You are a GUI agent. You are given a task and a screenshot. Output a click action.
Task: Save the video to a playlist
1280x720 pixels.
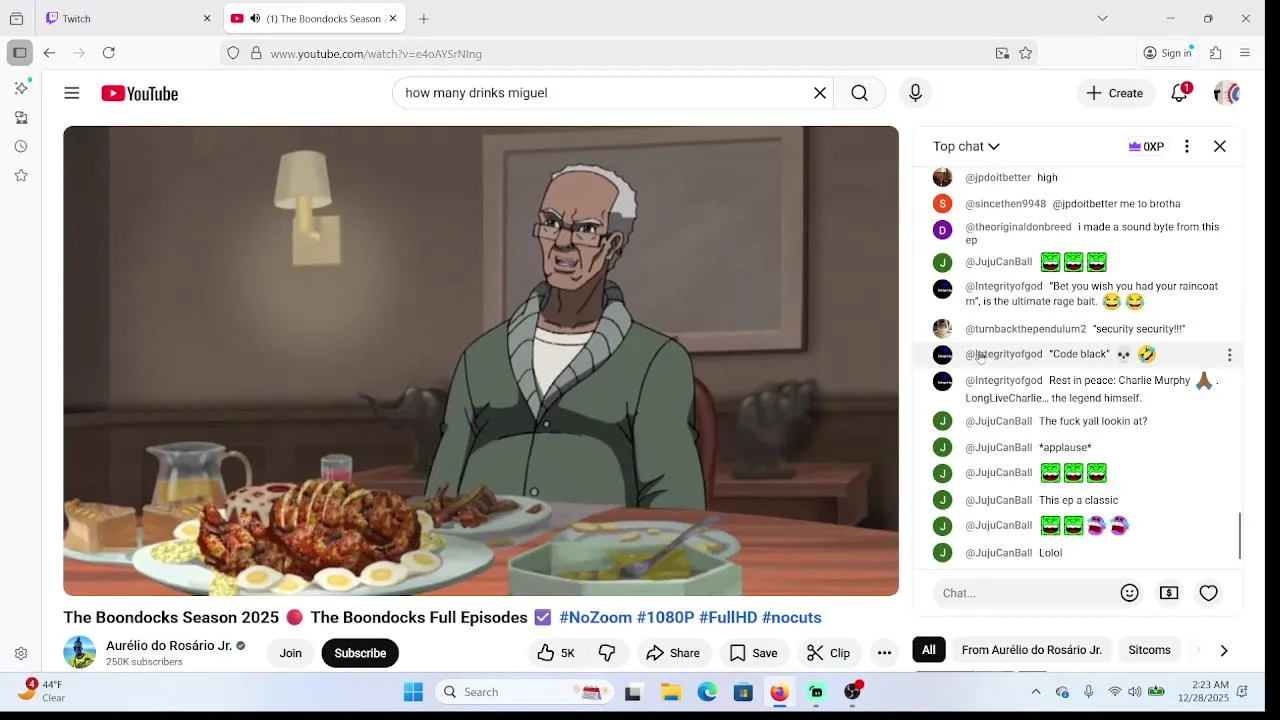coord(754,653)
